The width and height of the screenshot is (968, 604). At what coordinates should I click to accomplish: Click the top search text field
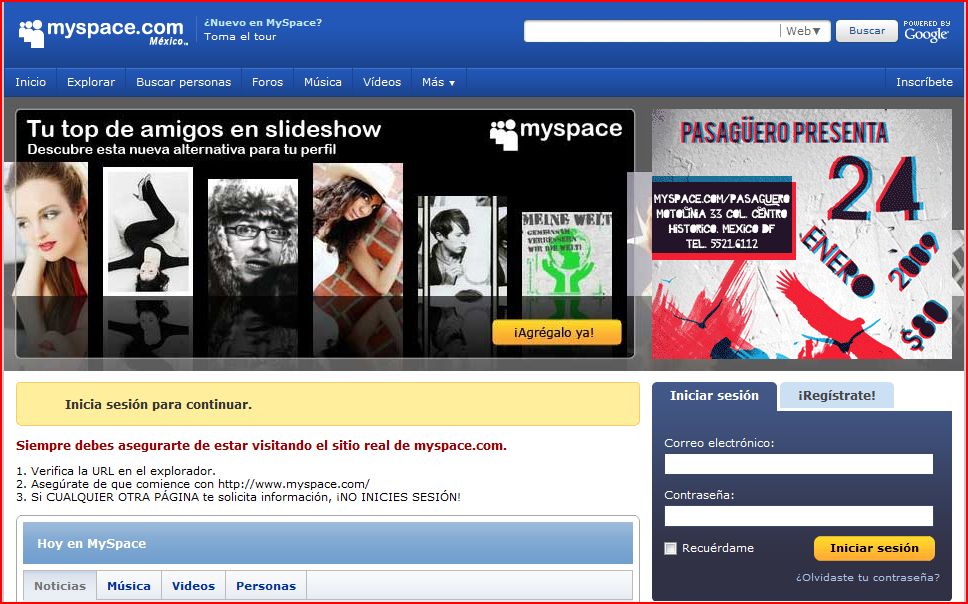click(x=652, y=31)
